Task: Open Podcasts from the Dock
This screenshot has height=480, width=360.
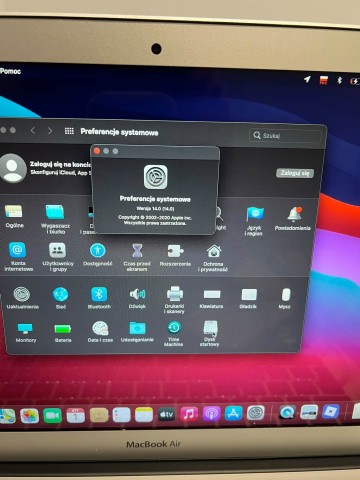Action: tap(211, 414)
